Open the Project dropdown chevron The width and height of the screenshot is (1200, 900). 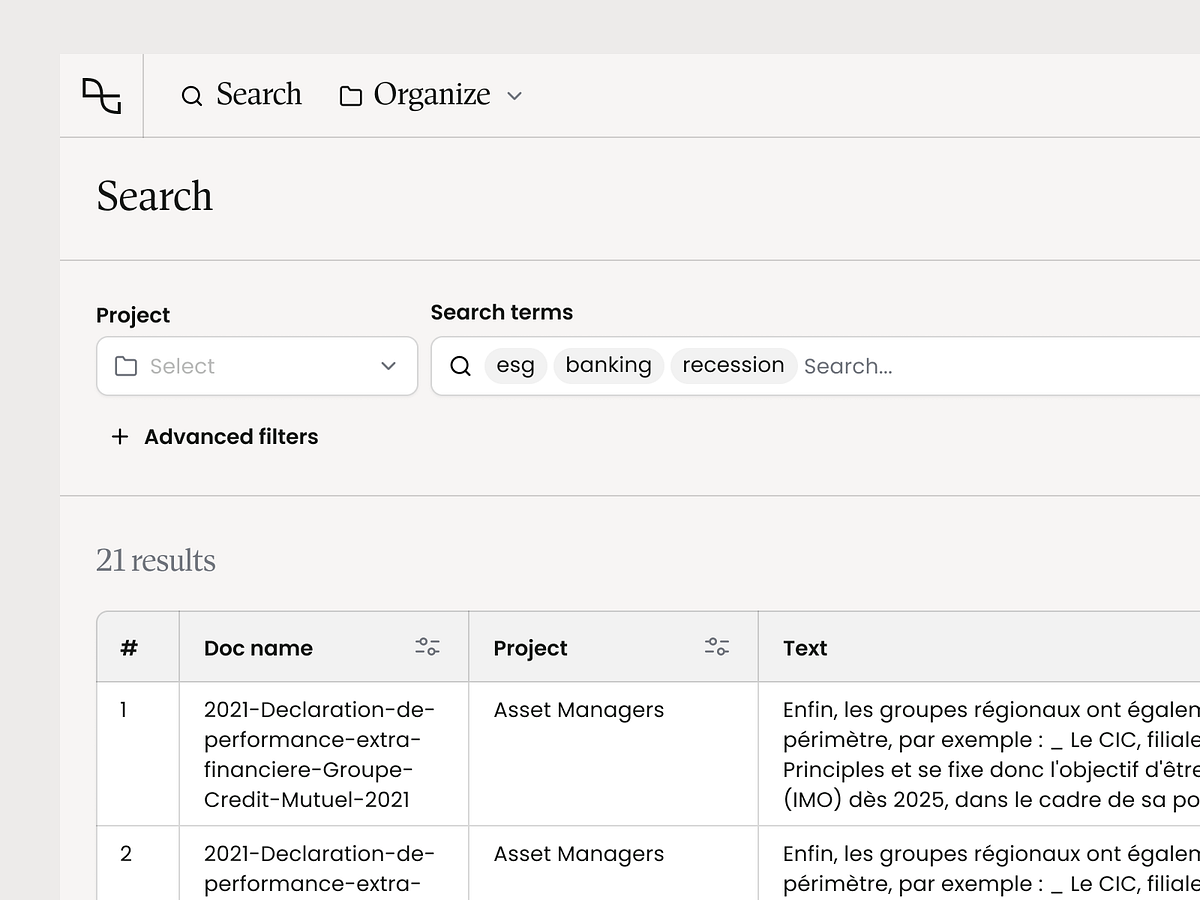389,366
